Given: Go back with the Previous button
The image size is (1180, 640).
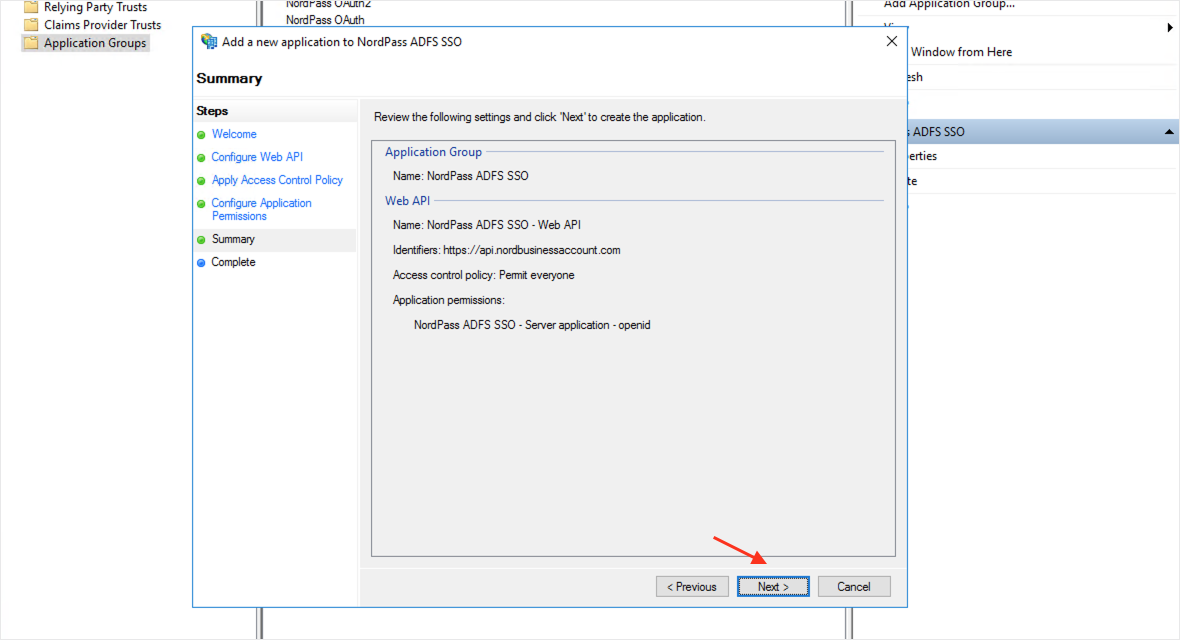Looking at the screenshot, I should point(692,587).
